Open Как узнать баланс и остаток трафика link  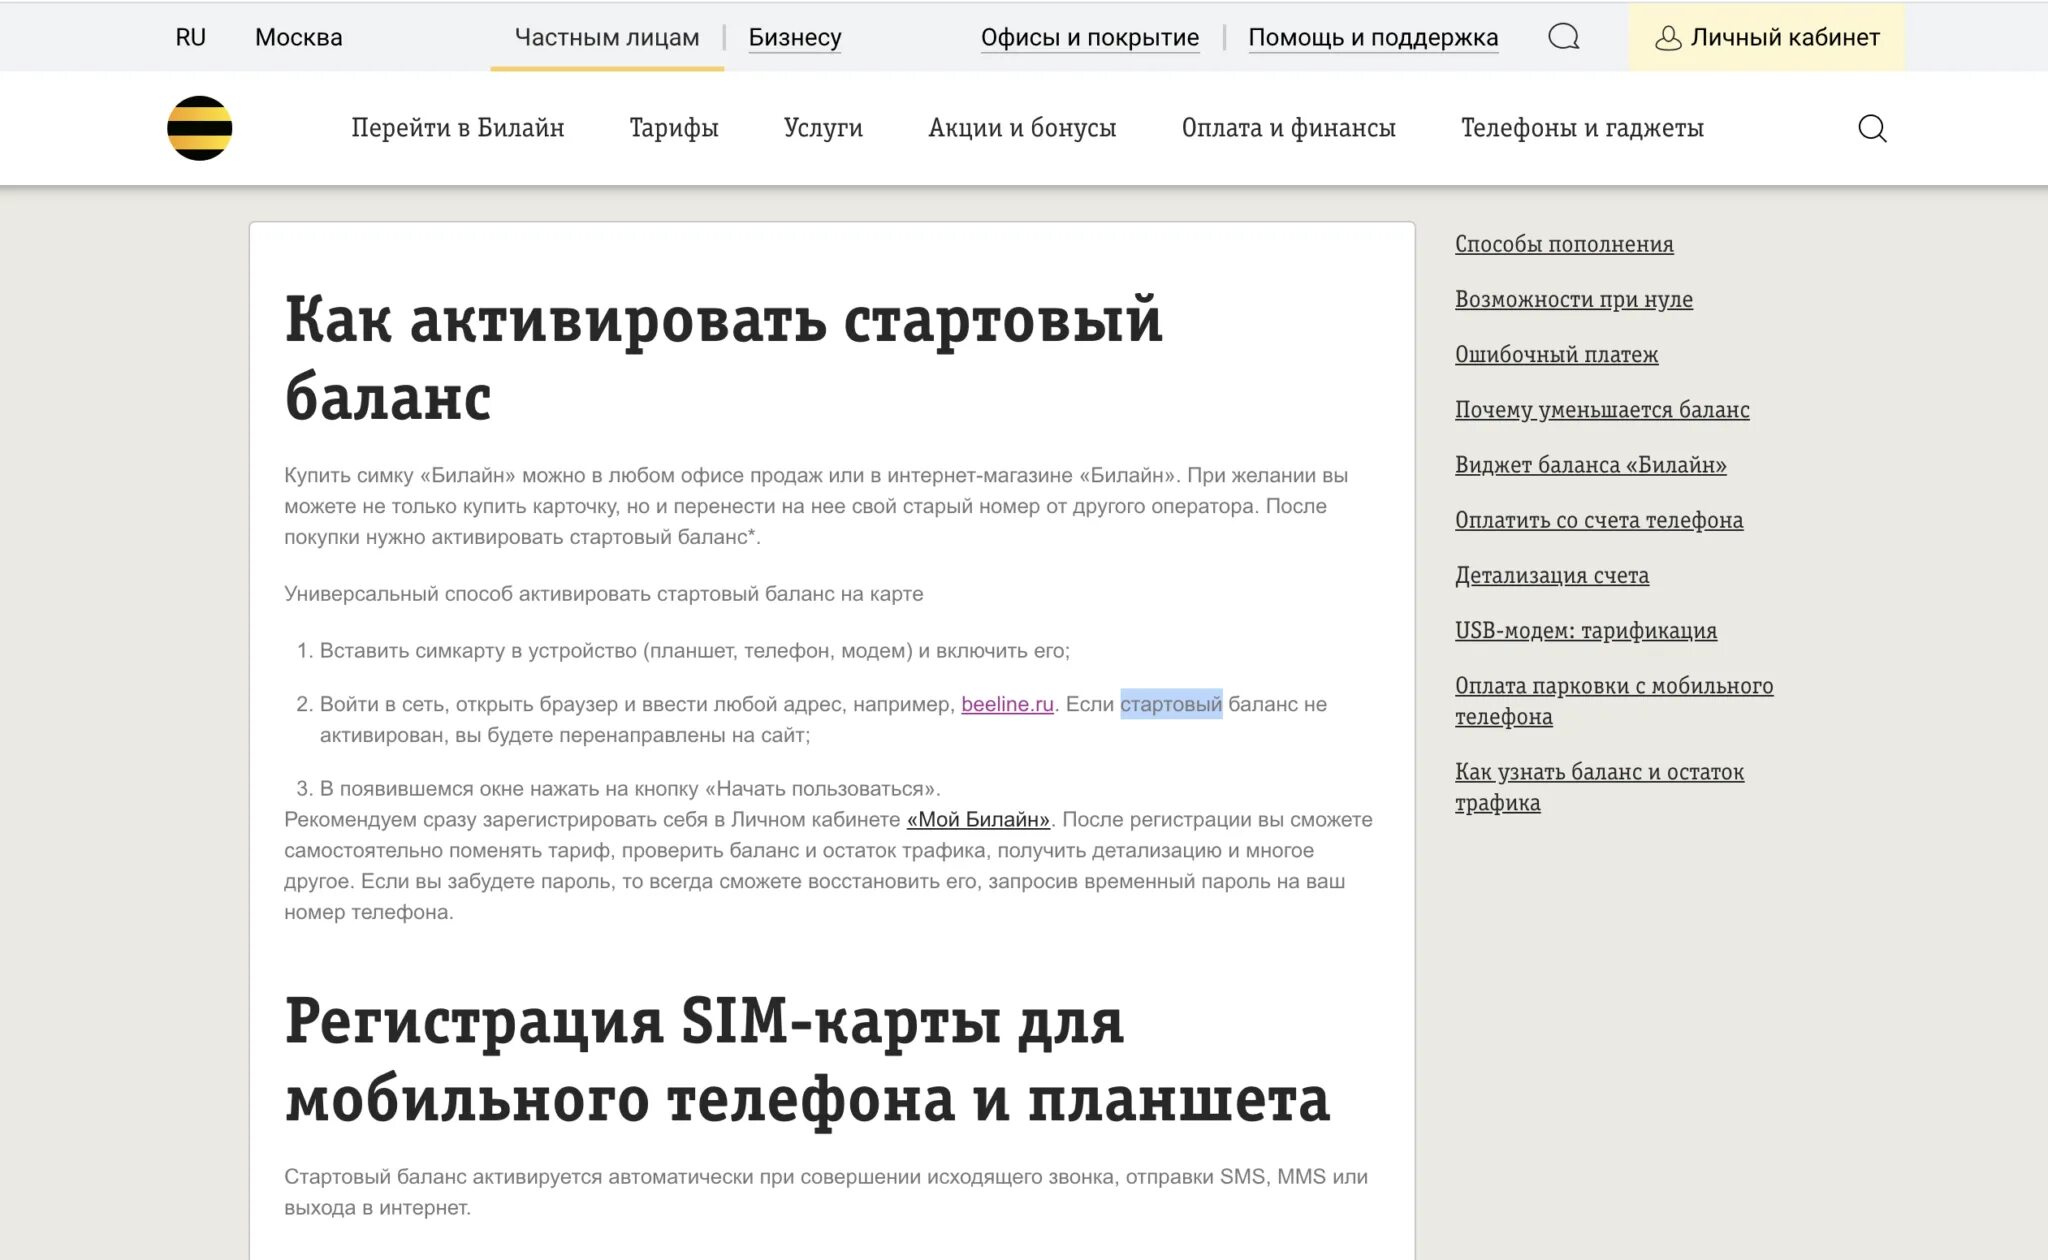tap(1599, 787)
